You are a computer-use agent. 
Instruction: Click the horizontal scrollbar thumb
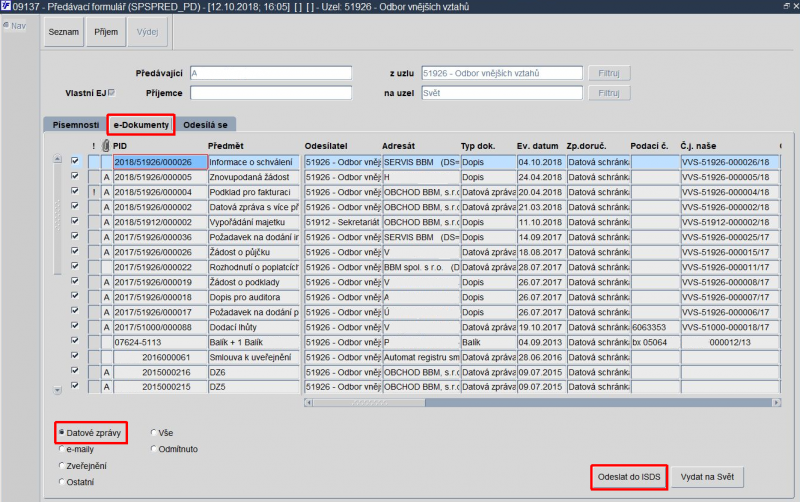[x=369, y=403]
